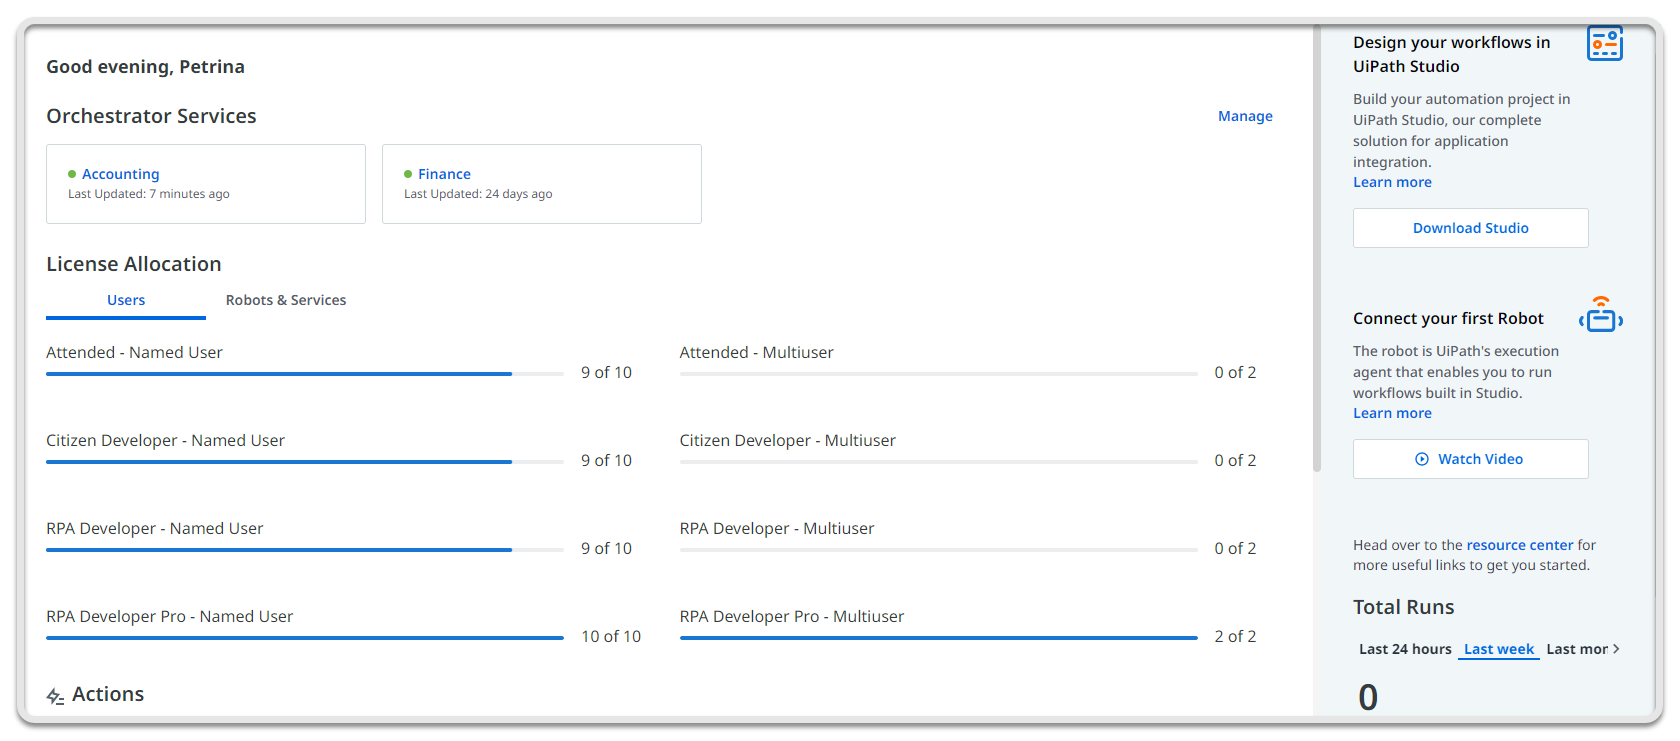Click RPA Developer Pro - Named User progress bar

(x=305, y=638)
